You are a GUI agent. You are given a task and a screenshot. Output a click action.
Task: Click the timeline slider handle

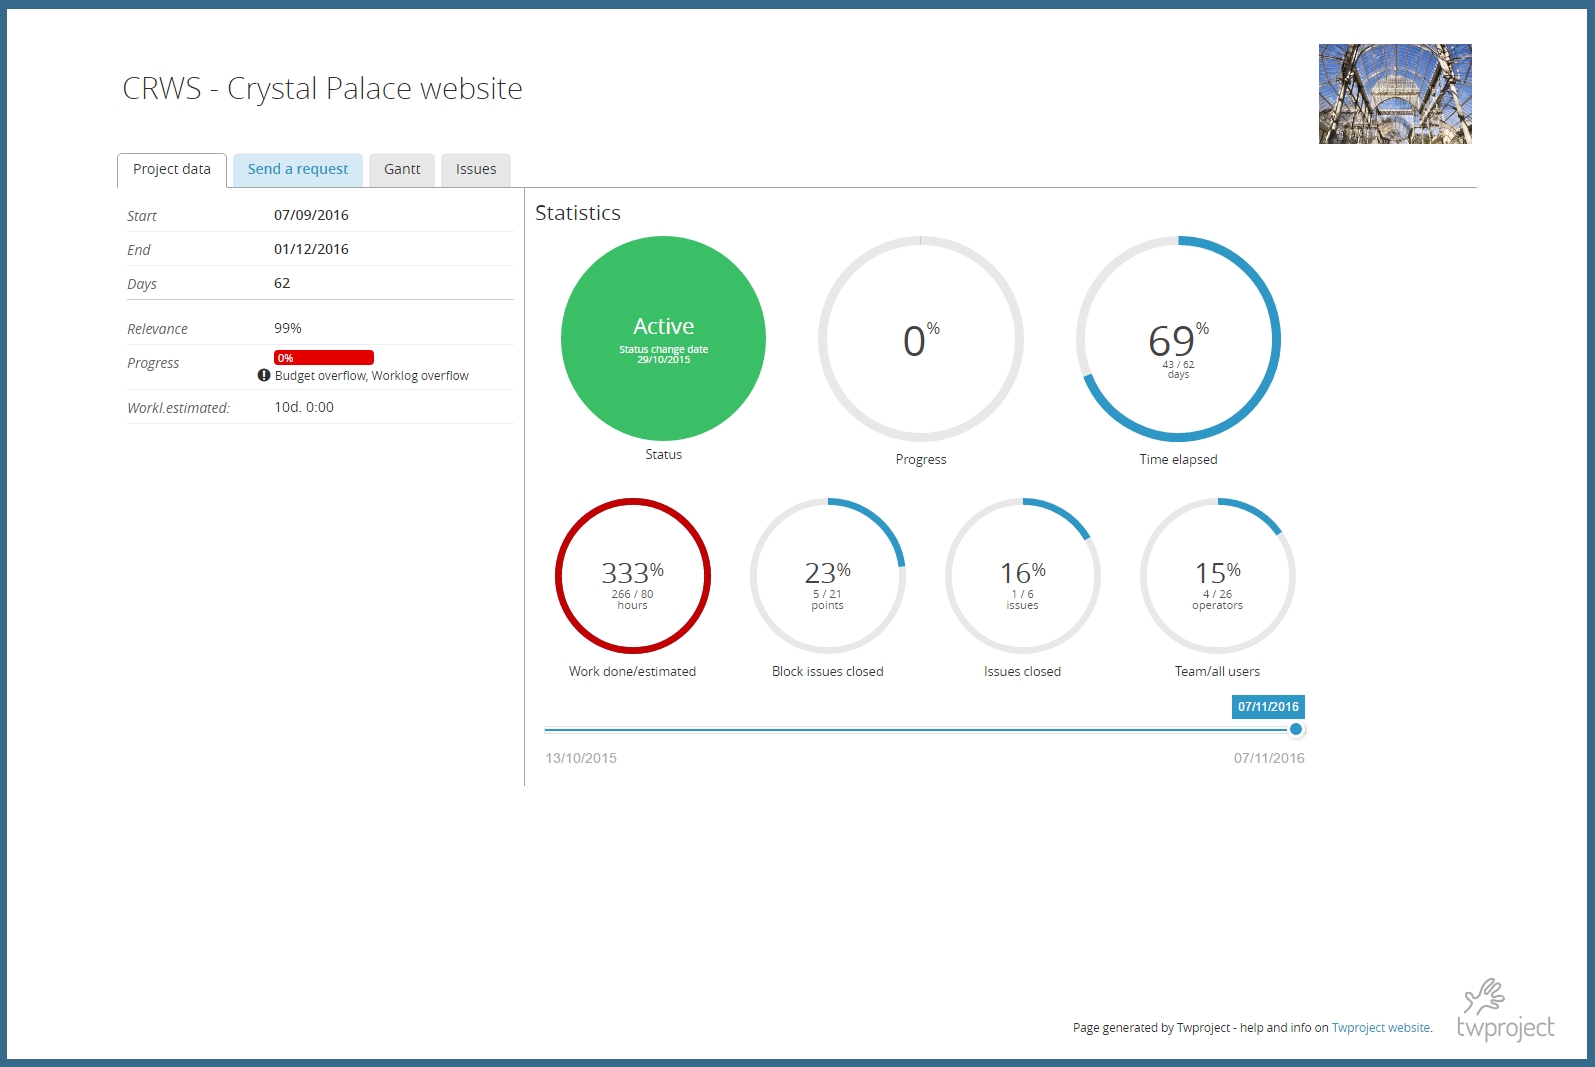pos(1296,729)
